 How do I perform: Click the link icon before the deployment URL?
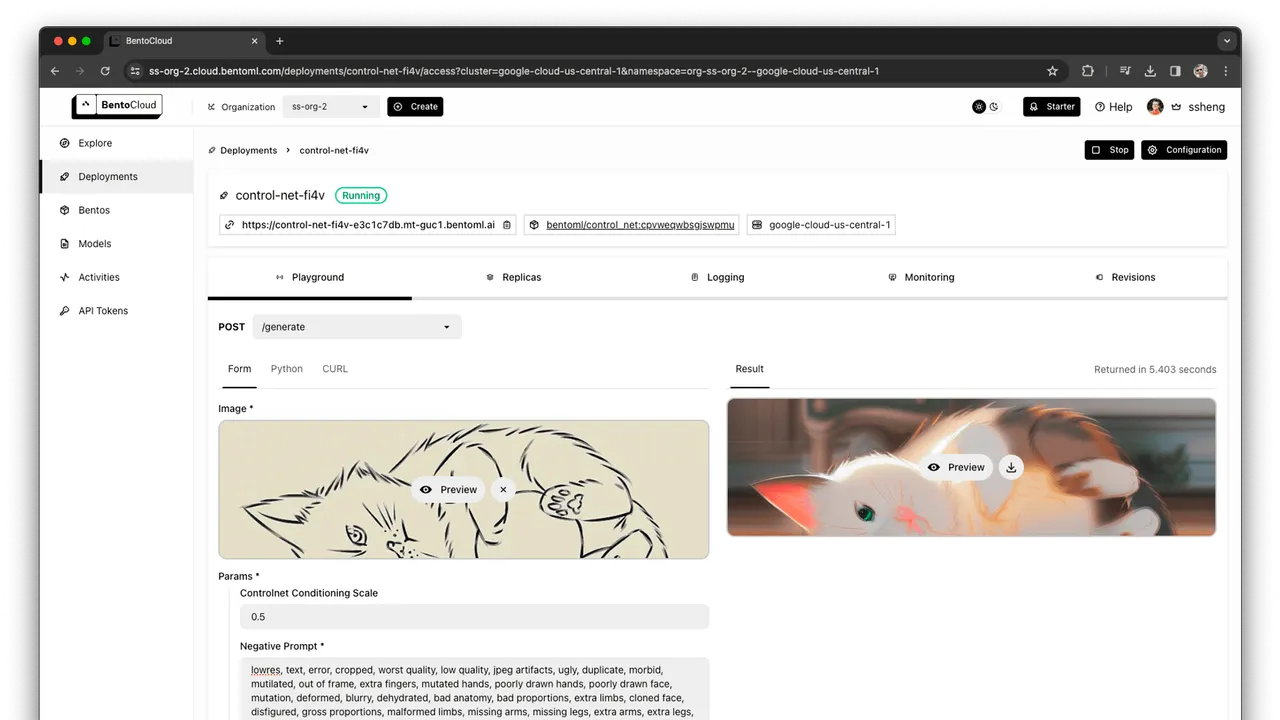(231, 225)
